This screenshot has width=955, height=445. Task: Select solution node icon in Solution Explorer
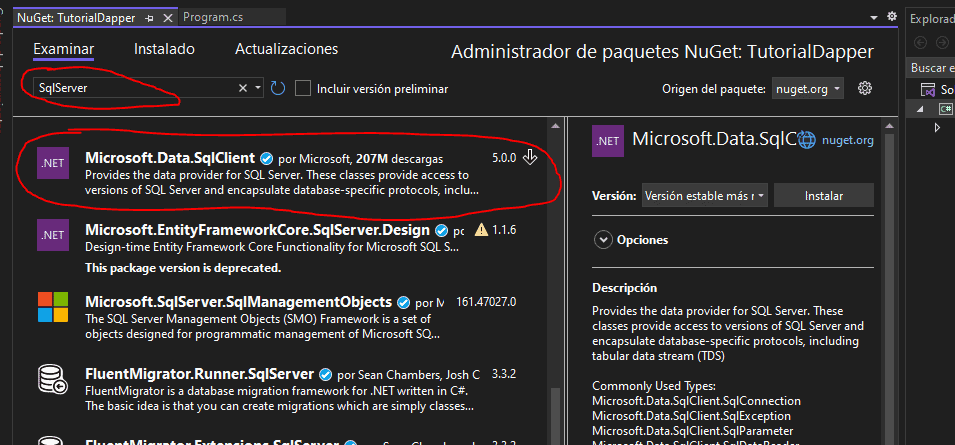928,90
